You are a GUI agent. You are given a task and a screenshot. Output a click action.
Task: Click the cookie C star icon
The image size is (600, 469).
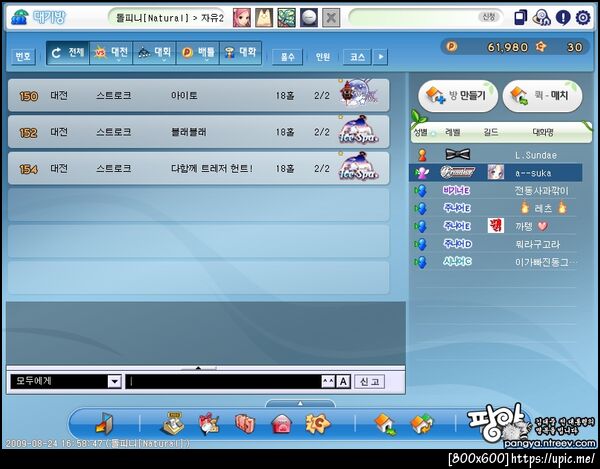[x=318, y=423]
